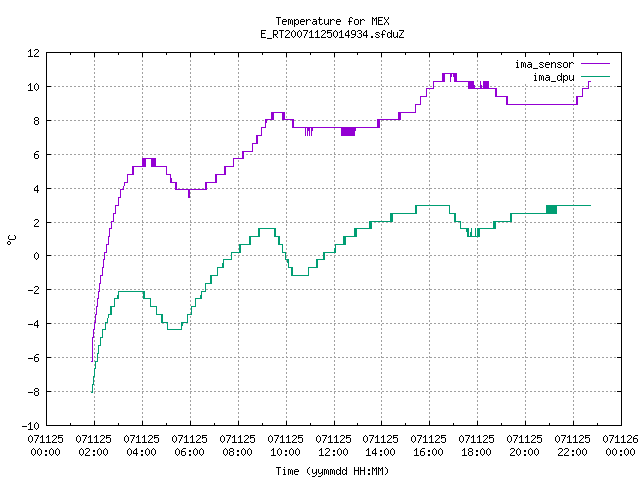Click the x-axis label '071125 02:00'
The height and width of the screenshot is (480, 640).
(x=94, y=446)
